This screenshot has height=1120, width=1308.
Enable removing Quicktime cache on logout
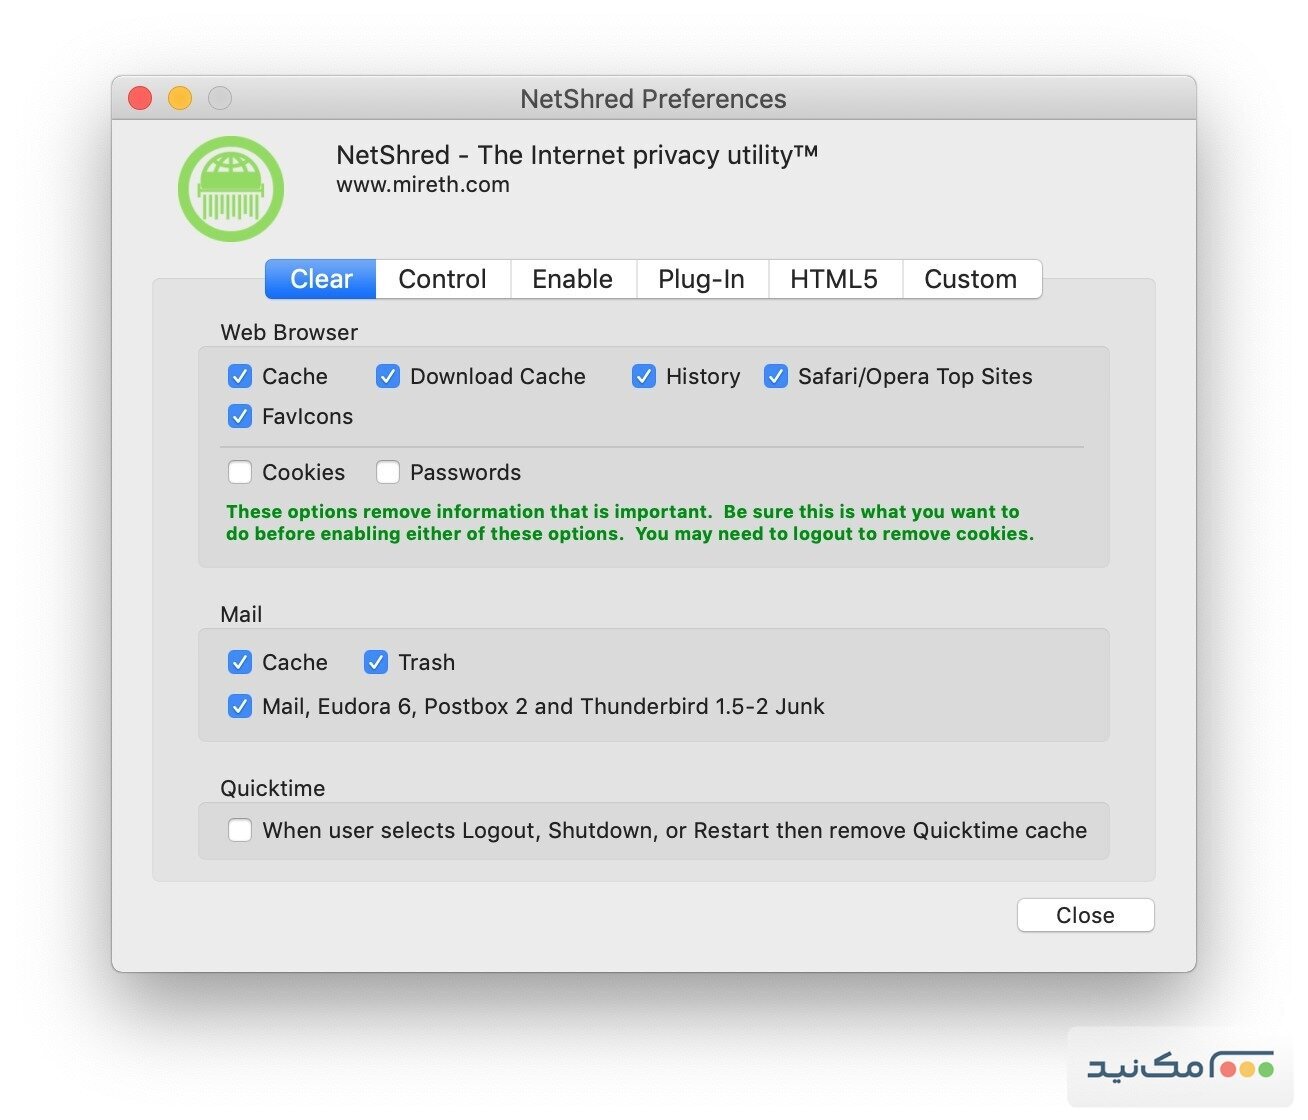[240, 830]
